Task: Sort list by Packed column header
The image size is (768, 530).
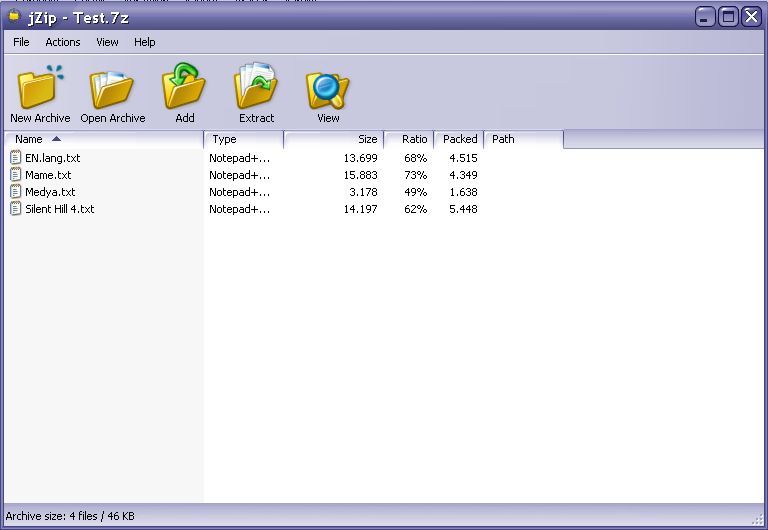Action: click(x=459, y=140)
